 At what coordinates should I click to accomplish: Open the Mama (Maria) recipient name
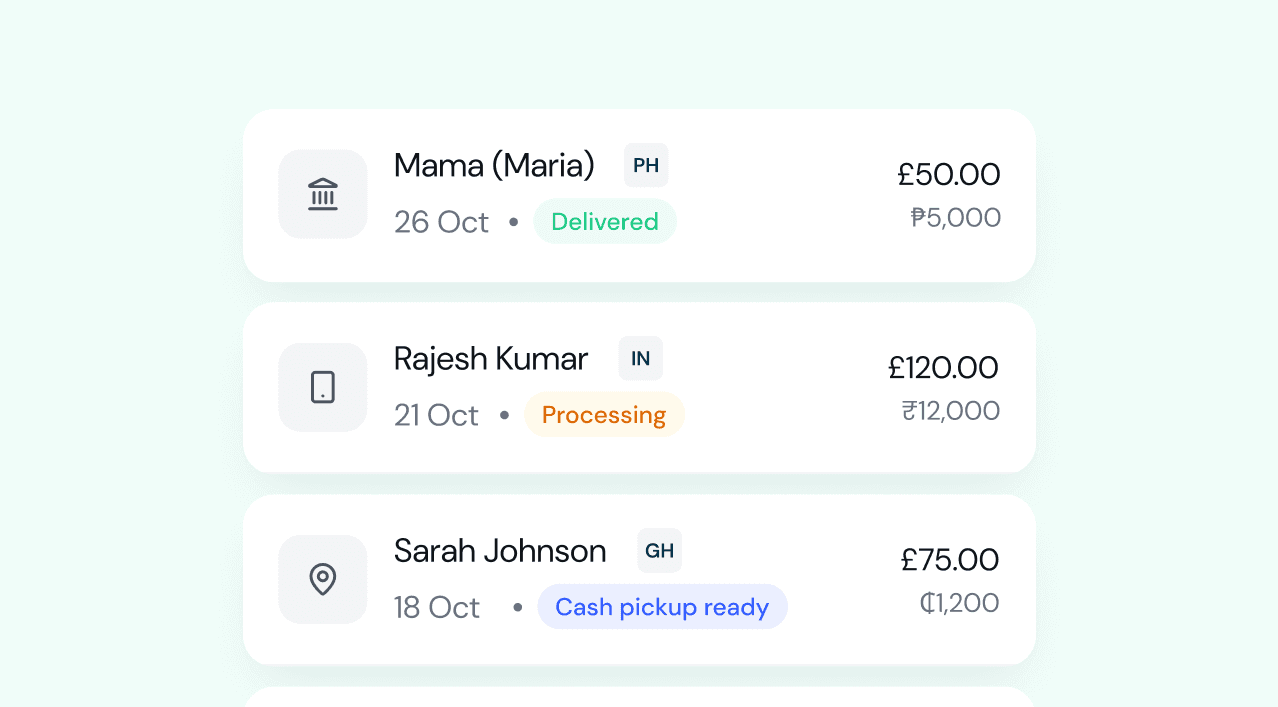point(494,165)
